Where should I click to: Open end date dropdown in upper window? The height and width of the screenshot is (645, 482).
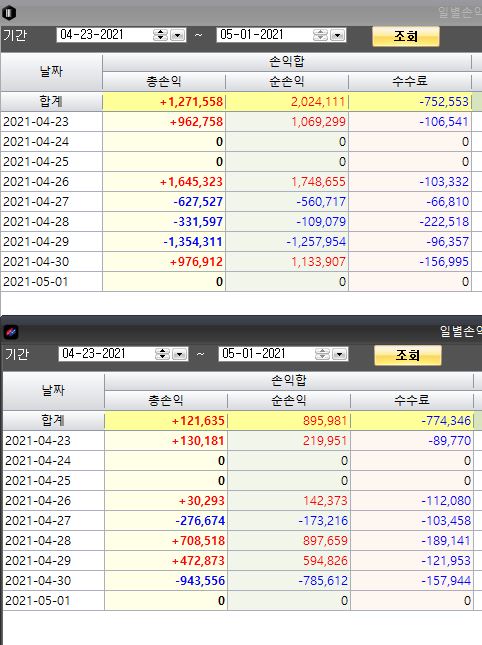338,35
